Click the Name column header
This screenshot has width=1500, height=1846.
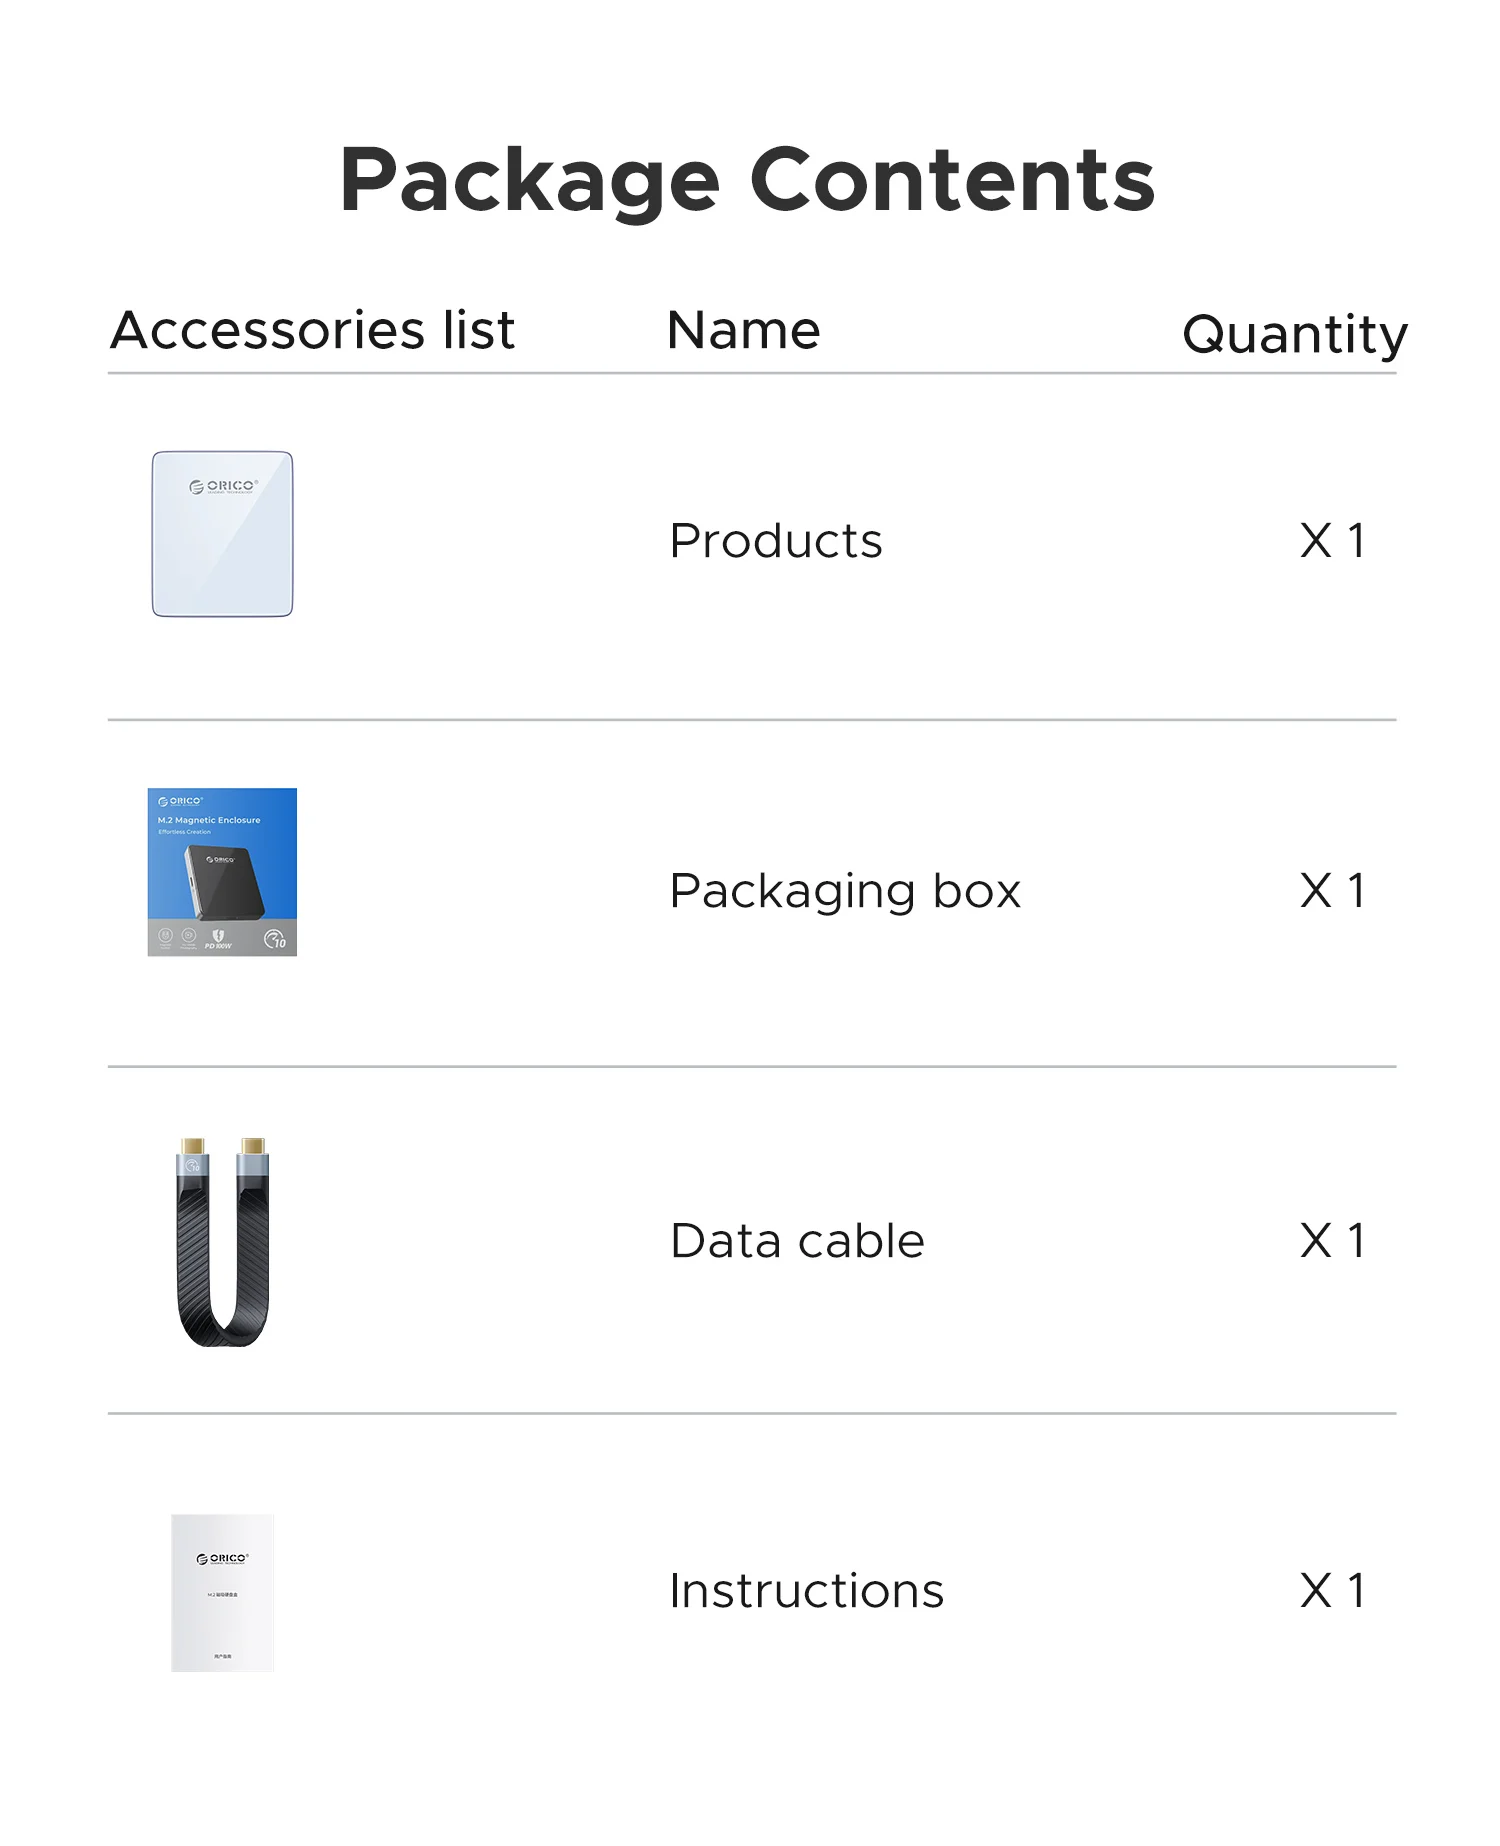point(743,330)
